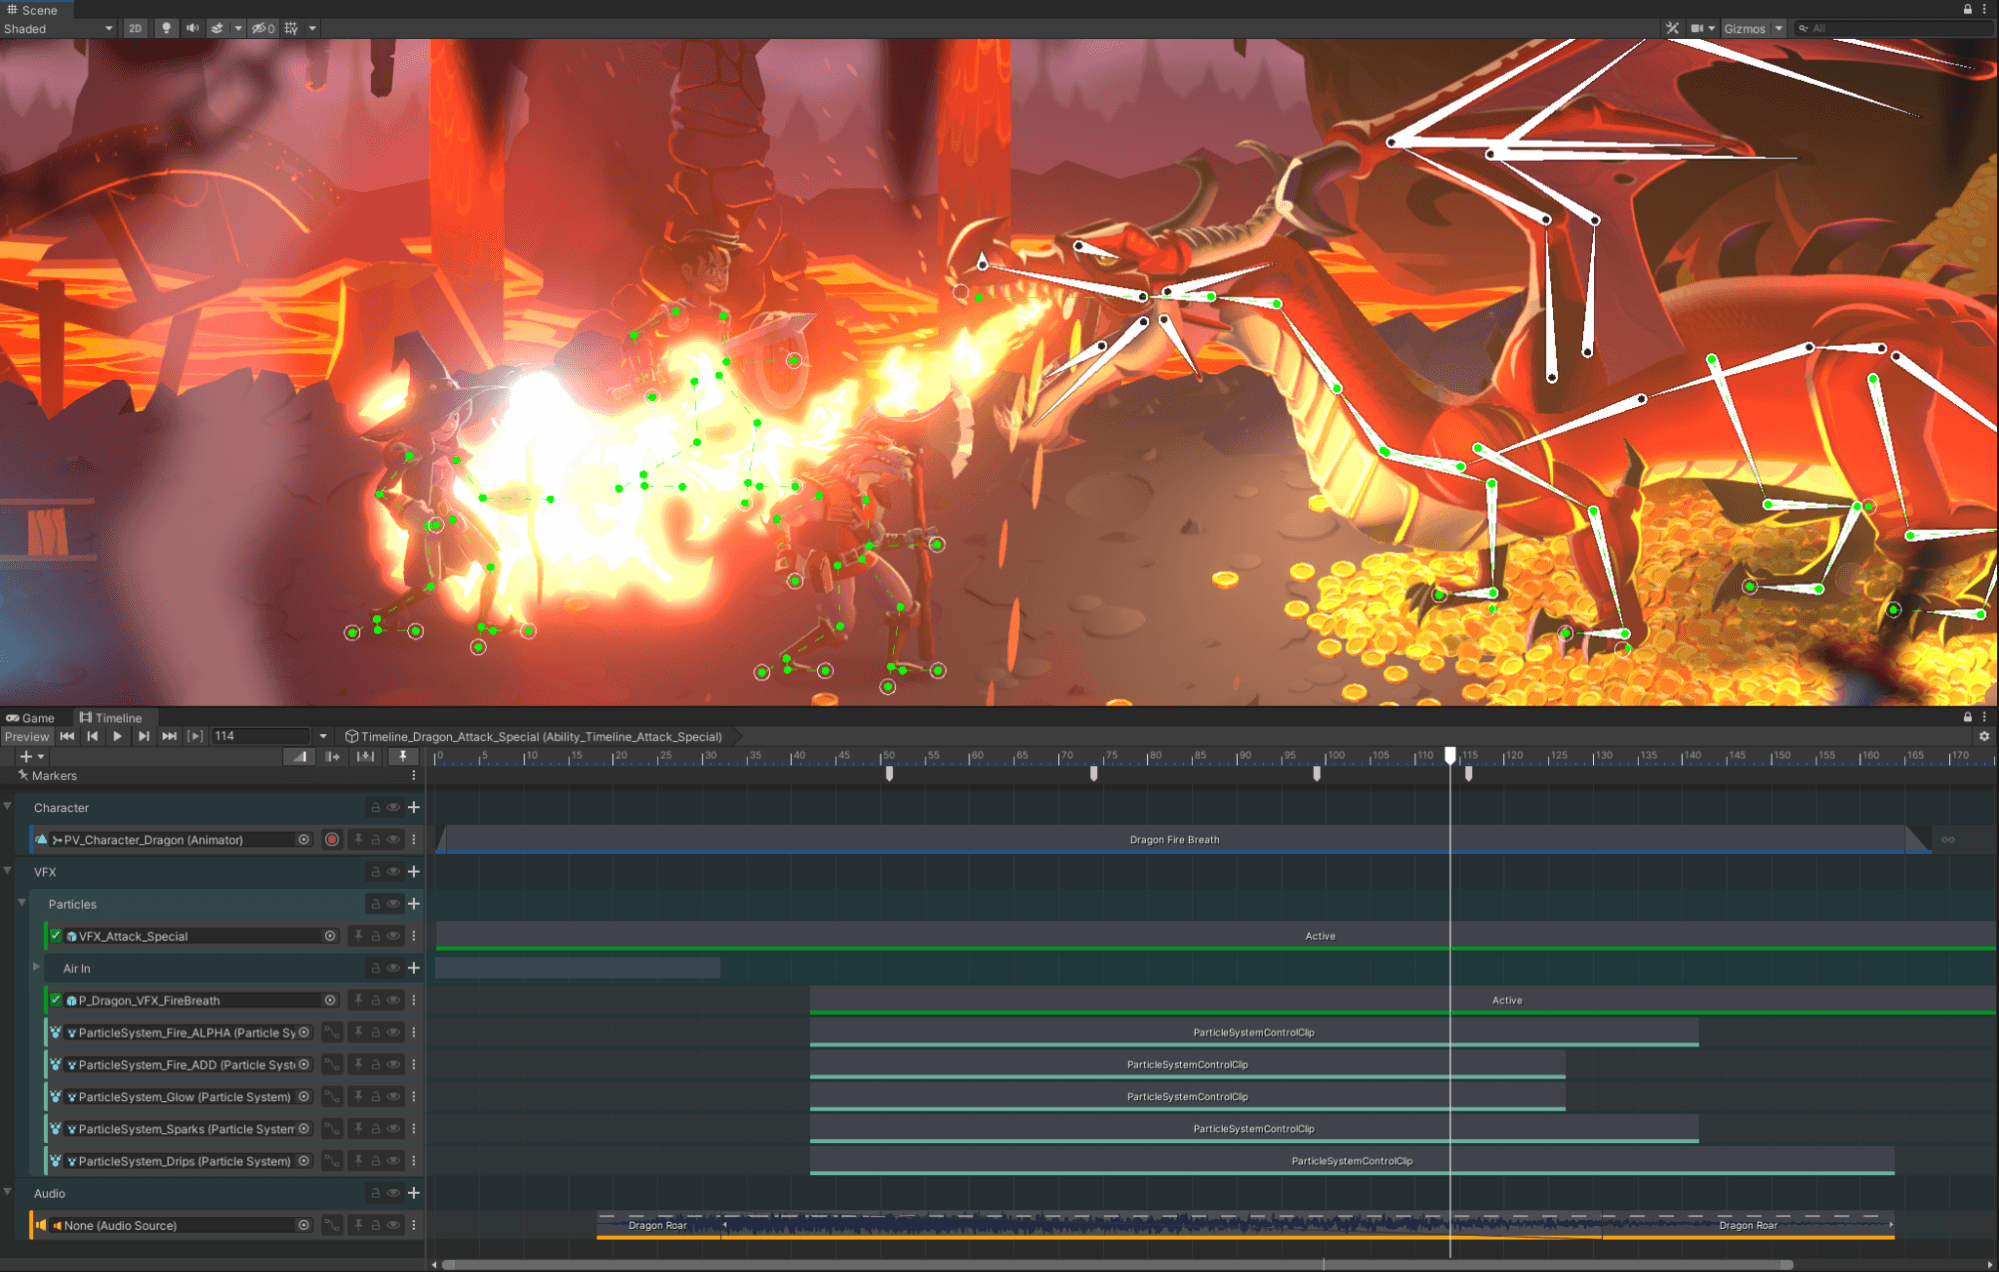Open Markers row options menu
The width and height of the screenshot is (1999, 1272).
pyautogui.click(x=414, y=775)
